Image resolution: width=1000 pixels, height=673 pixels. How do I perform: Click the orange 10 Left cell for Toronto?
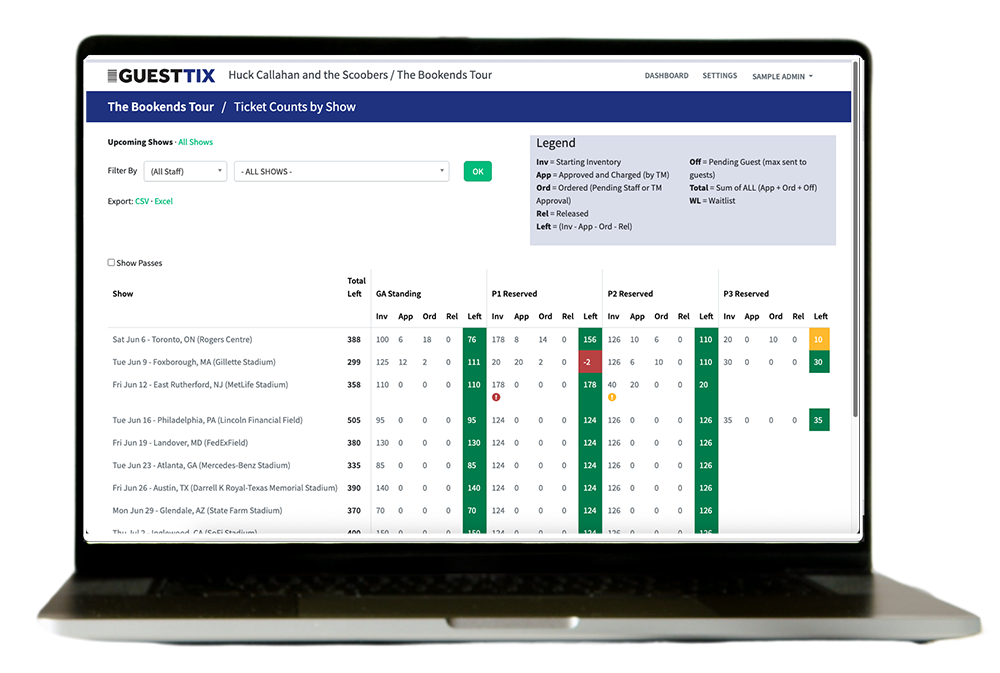coord(819,340)
